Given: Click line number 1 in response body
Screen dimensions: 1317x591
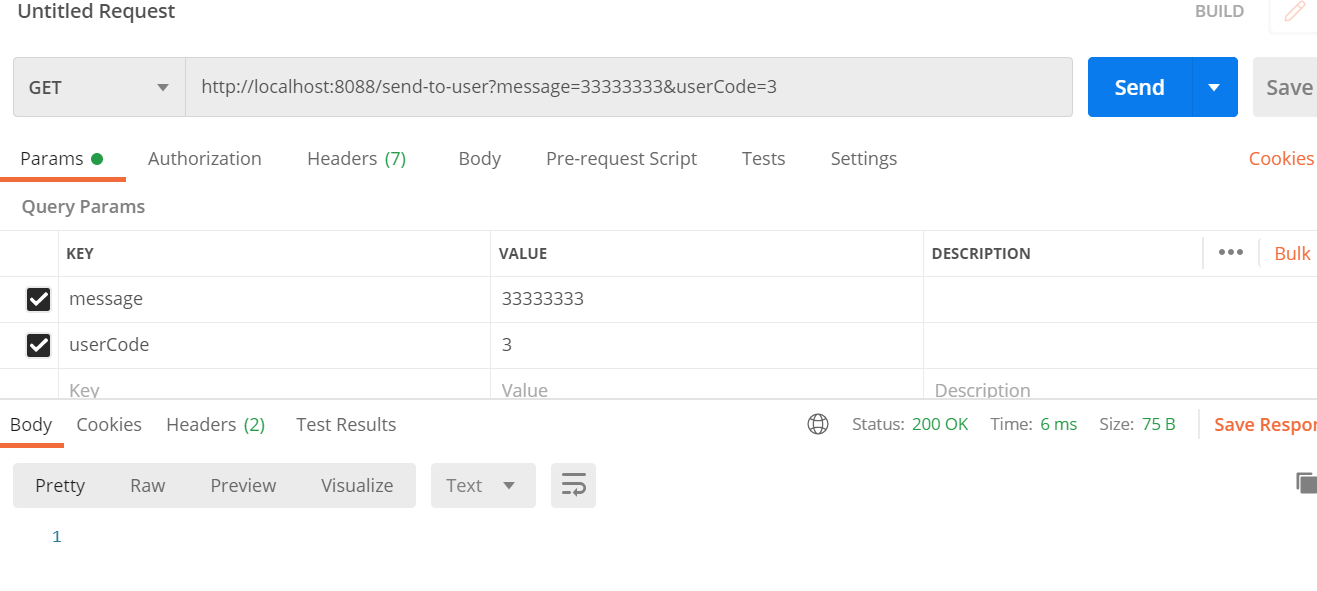Looking at the screenshot, I should coord(56,537).
